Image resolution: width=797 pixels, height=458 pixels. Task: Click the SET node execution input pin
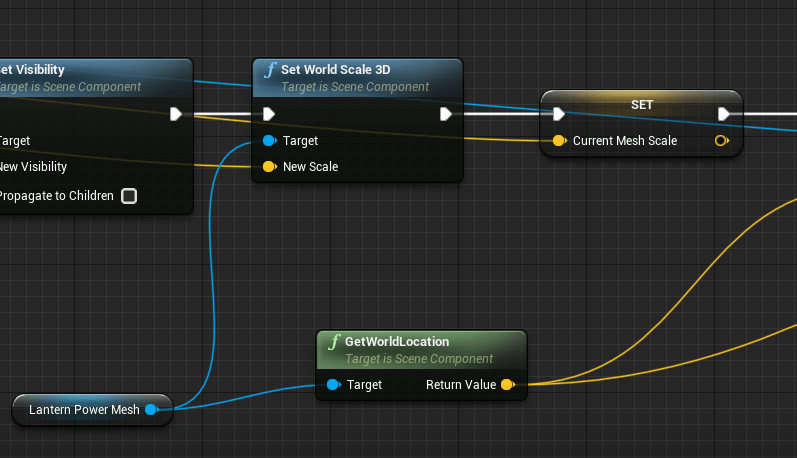(559, 114)
